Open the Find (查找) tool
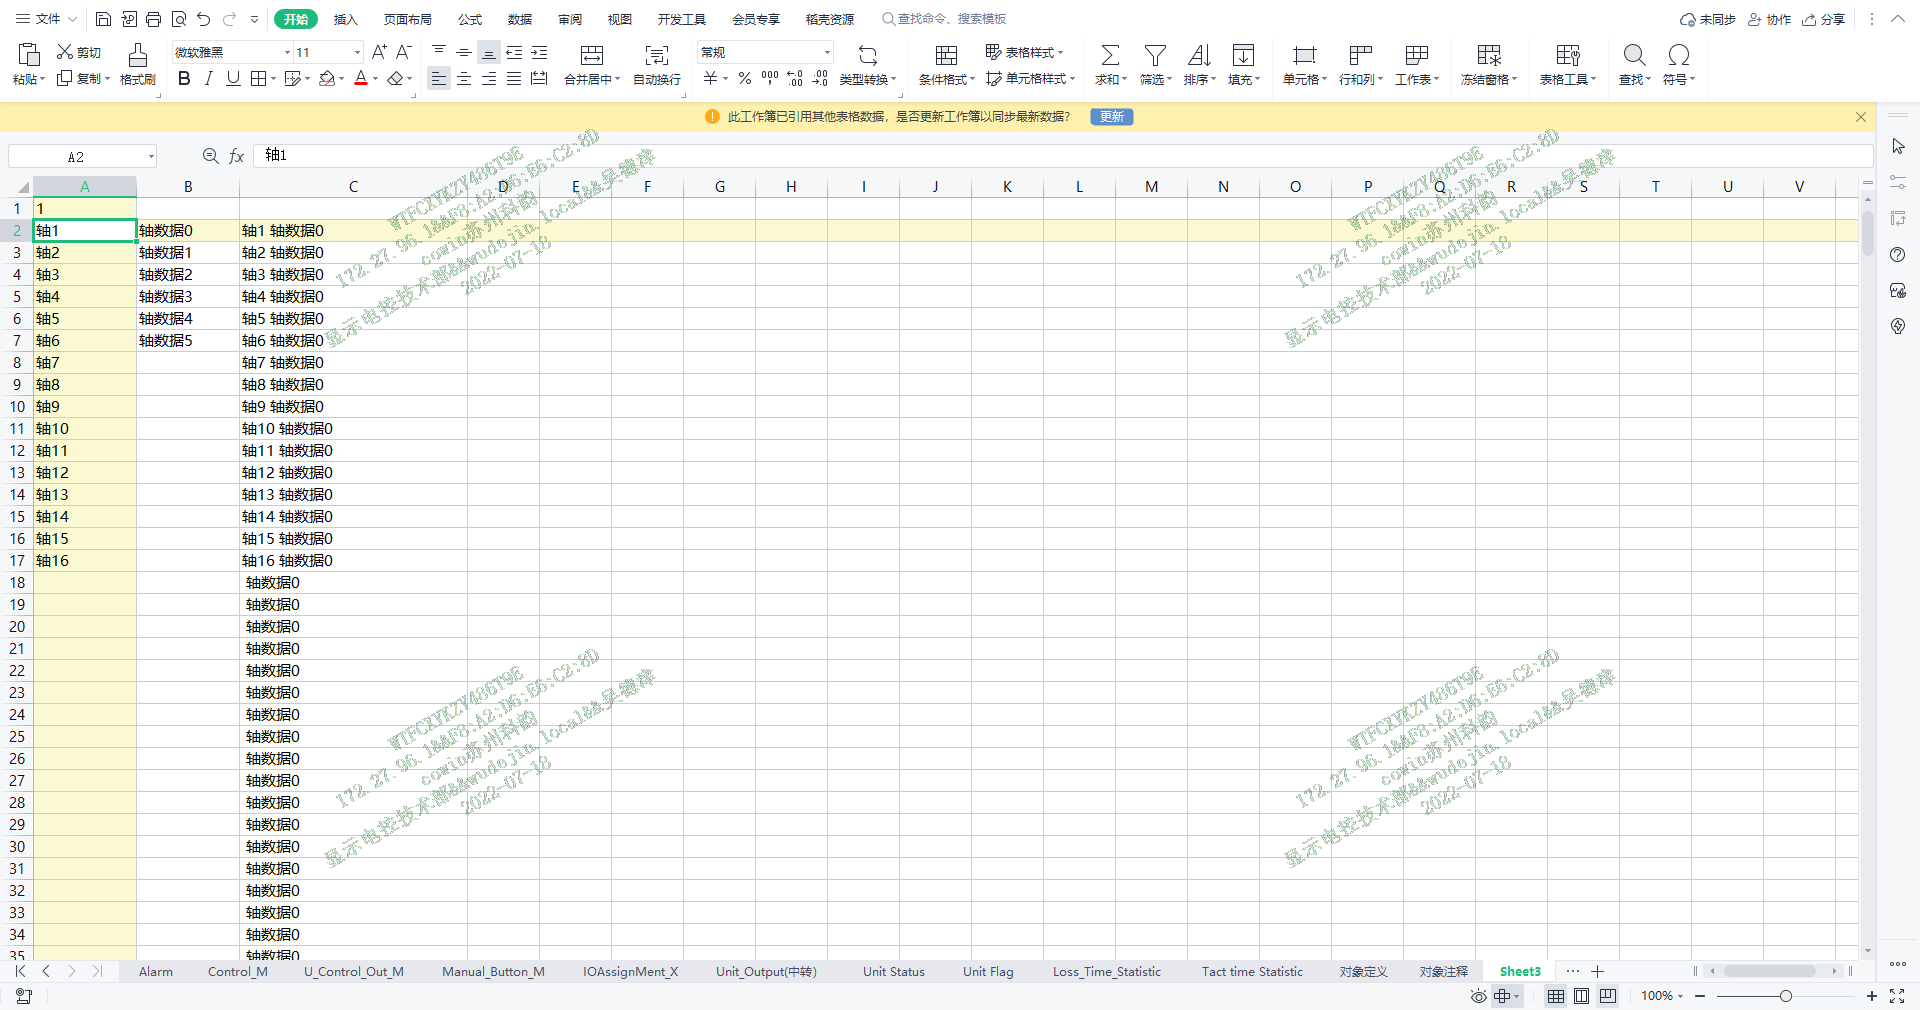1920x1010 pixels. [1634, 55]
